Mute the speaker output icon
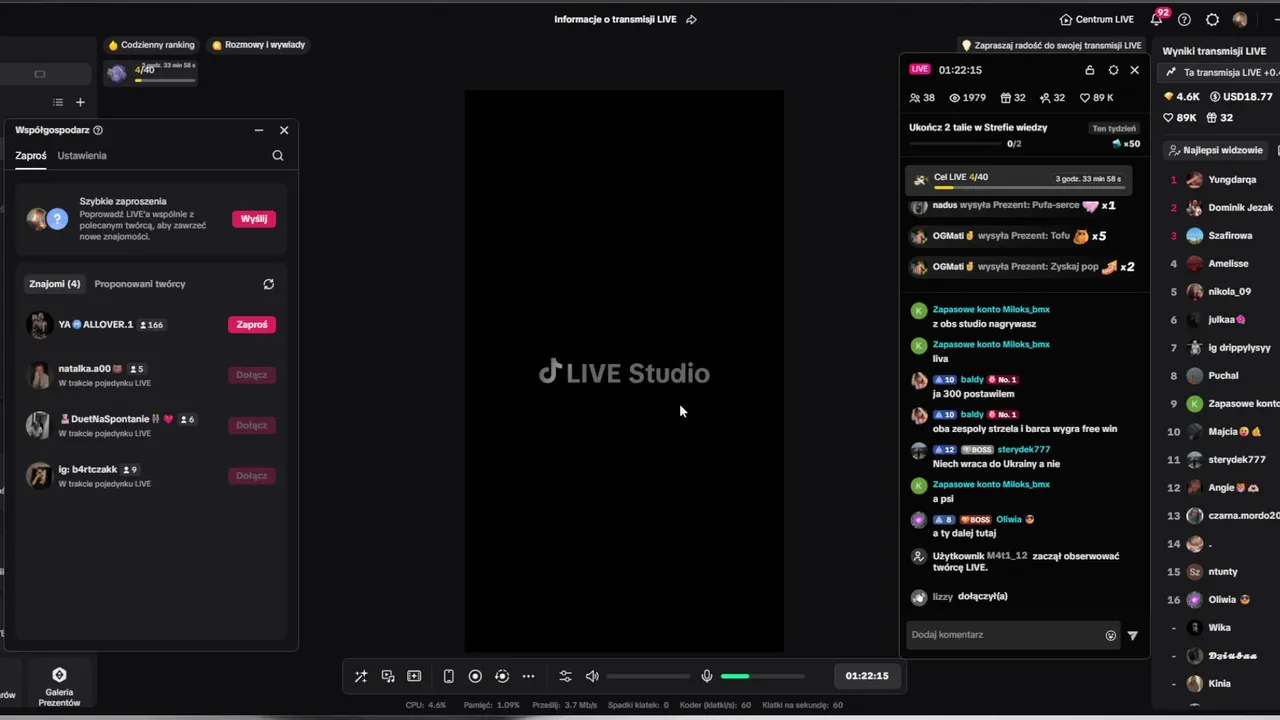Viewport: 1280px width, 720px height. coord(592,676)
